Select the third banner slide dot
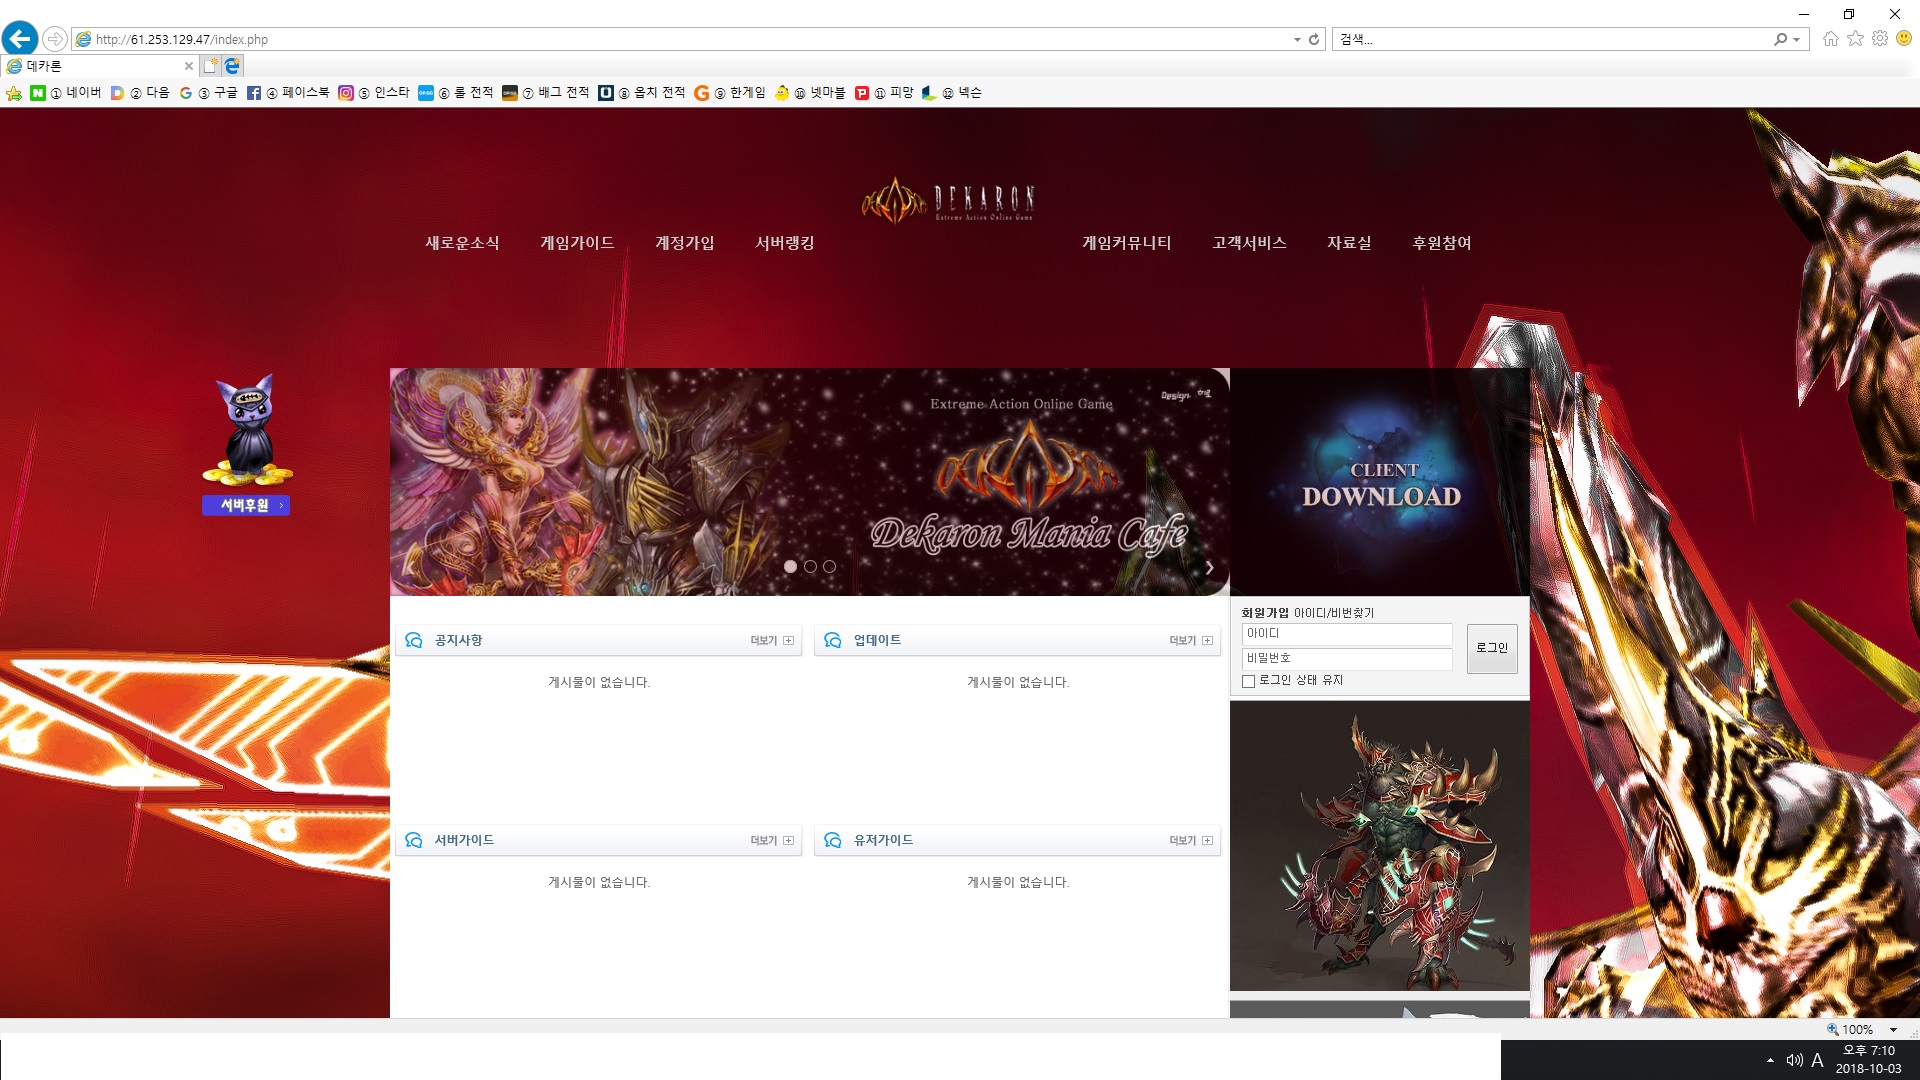The image size is (1920, 1080). pyautogui.click(x=829, y=567)
